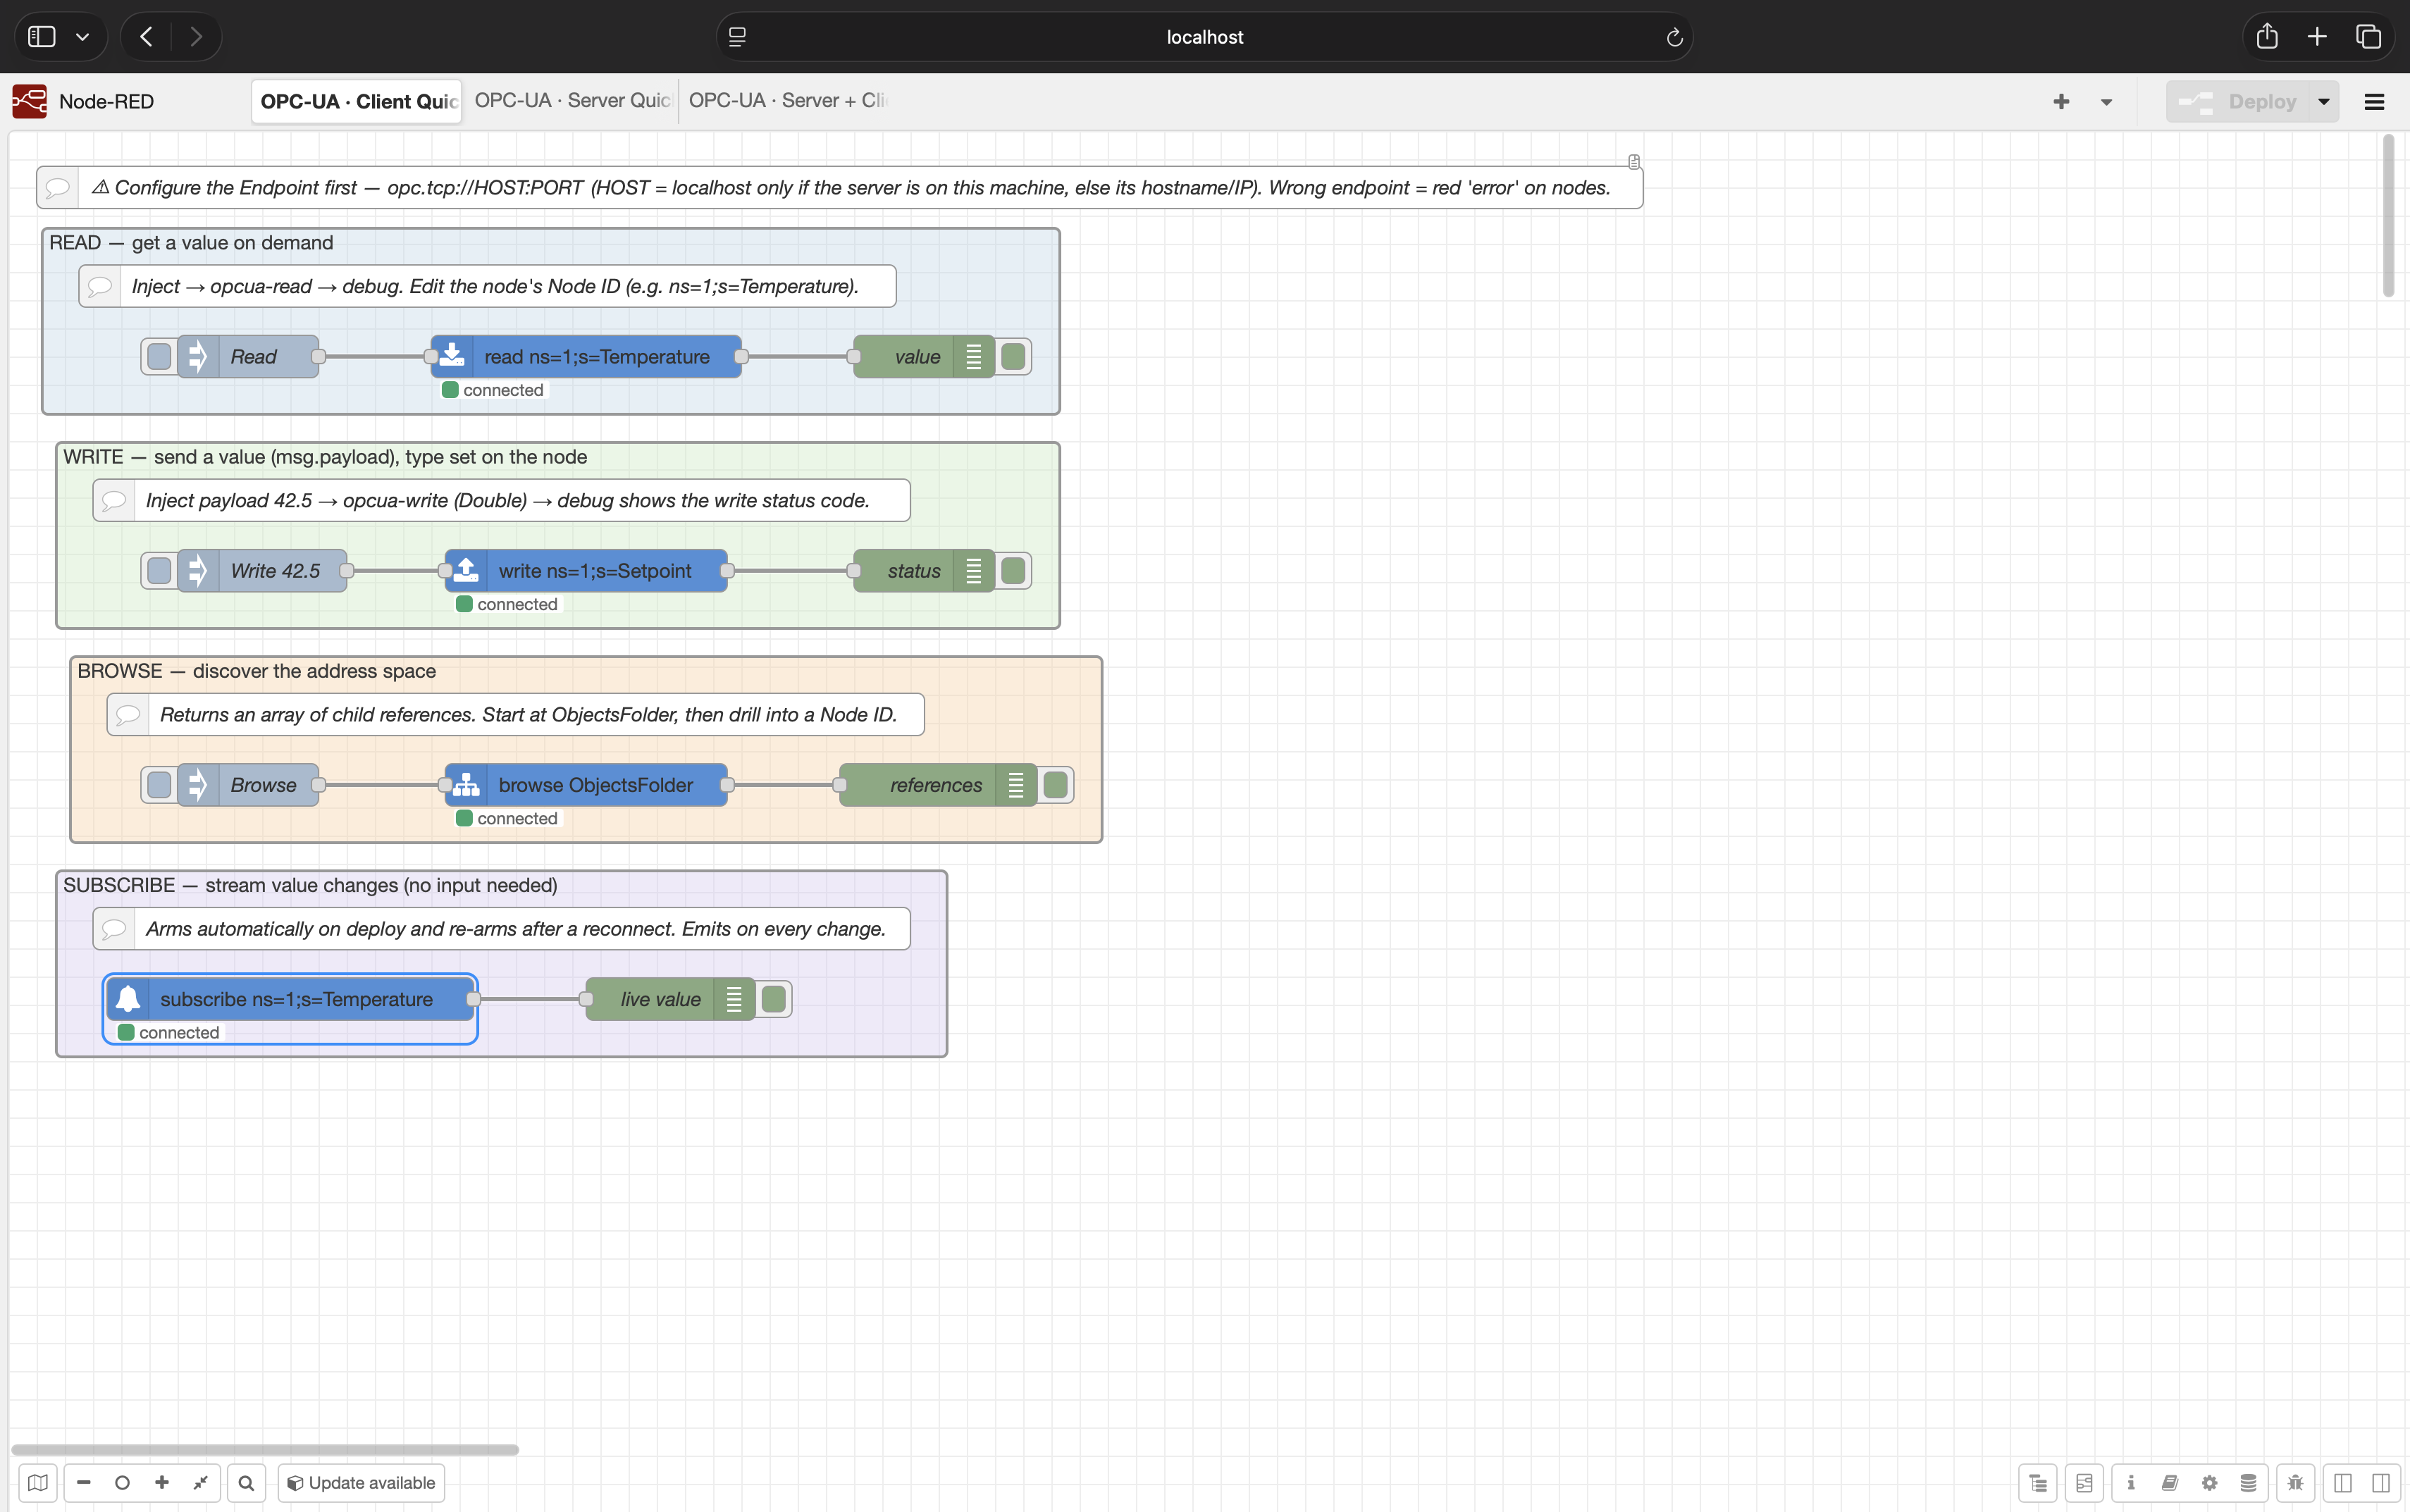Switch to OPC-UA · Server Quickstart tab
2410x1512 pixels.
[571, 101]
